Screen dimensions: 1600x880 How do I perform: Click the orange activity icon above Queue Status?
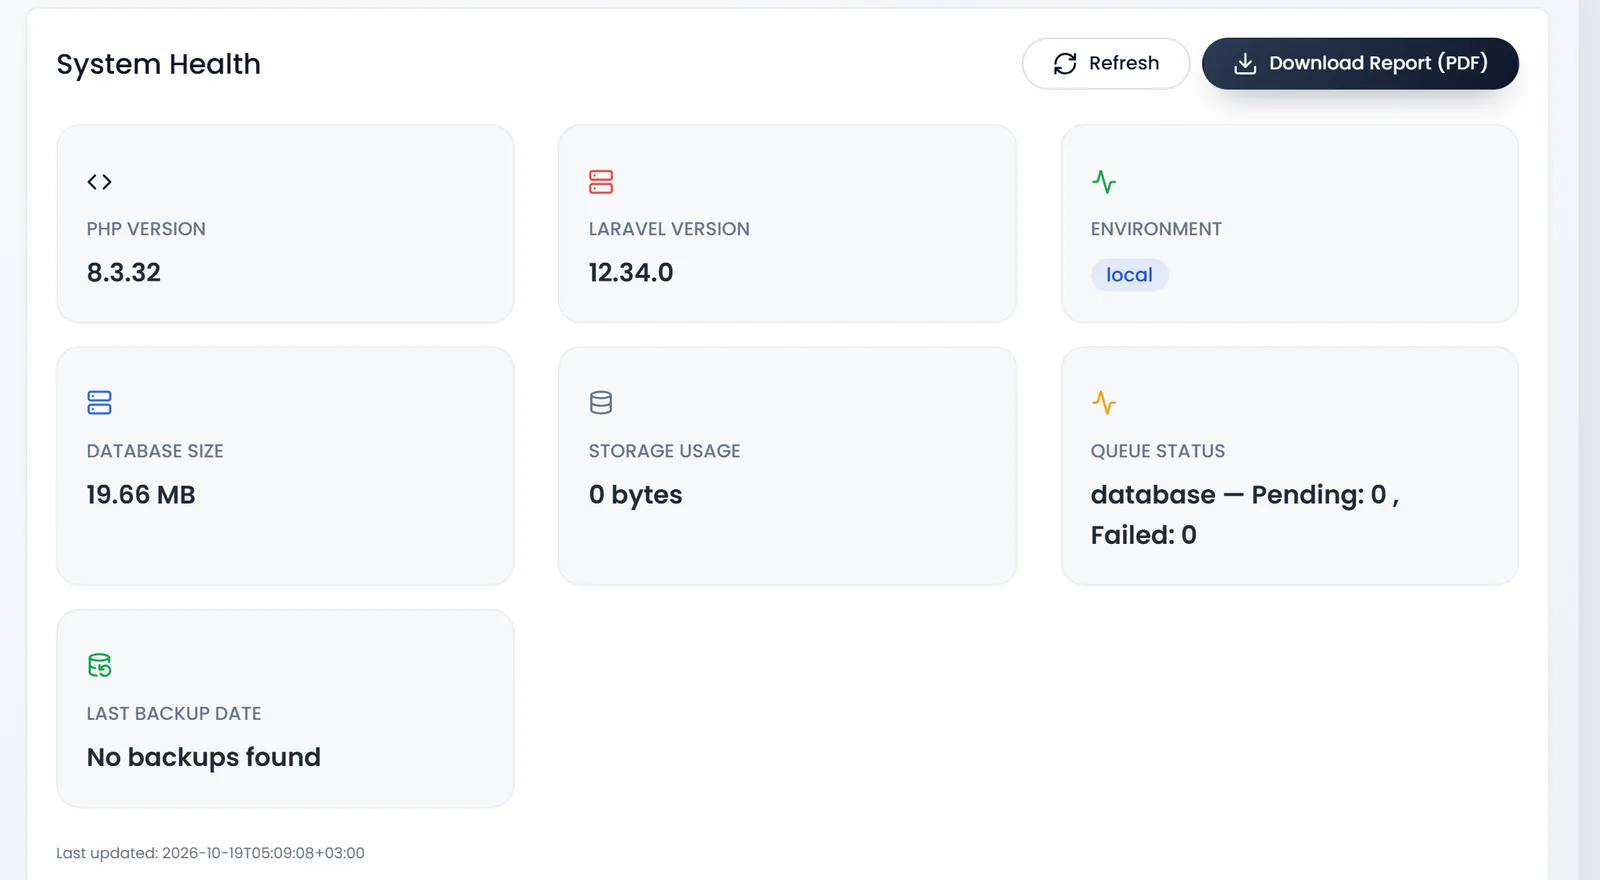[x=1104, y=403]
